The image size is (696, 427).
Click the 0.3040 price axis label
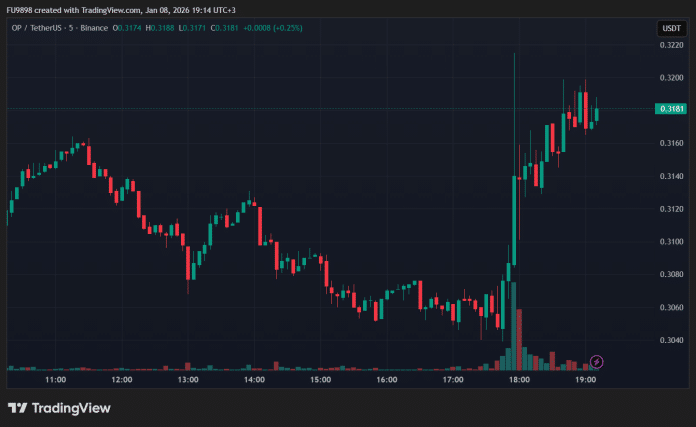click(x=671, y=340)
